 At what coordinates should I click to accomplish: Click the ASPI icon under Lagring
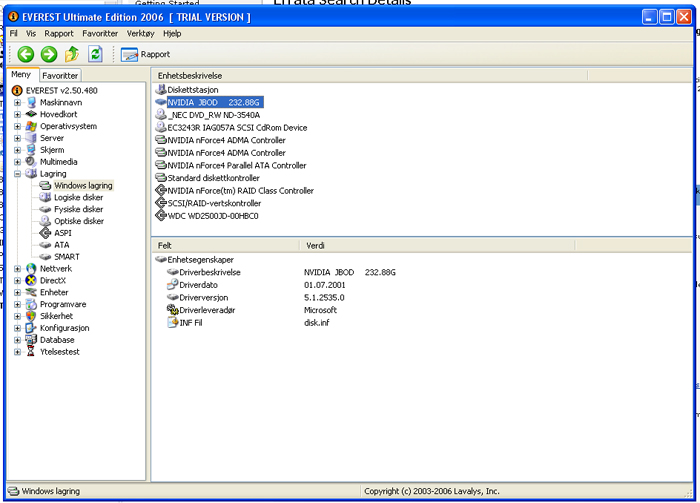click(x=46, y=233)
